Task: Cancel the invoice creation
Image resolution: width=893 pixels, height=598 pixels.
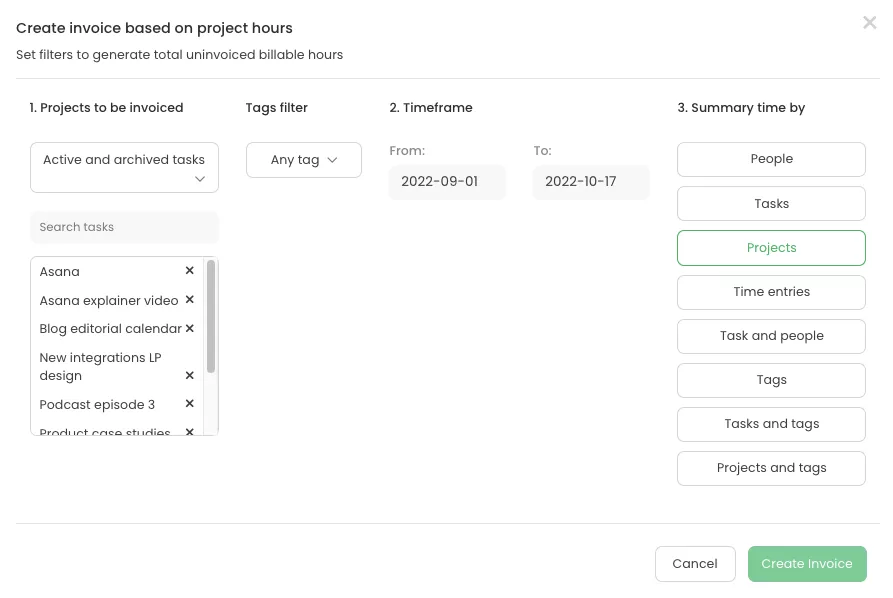Action: [x=694, y=564]
